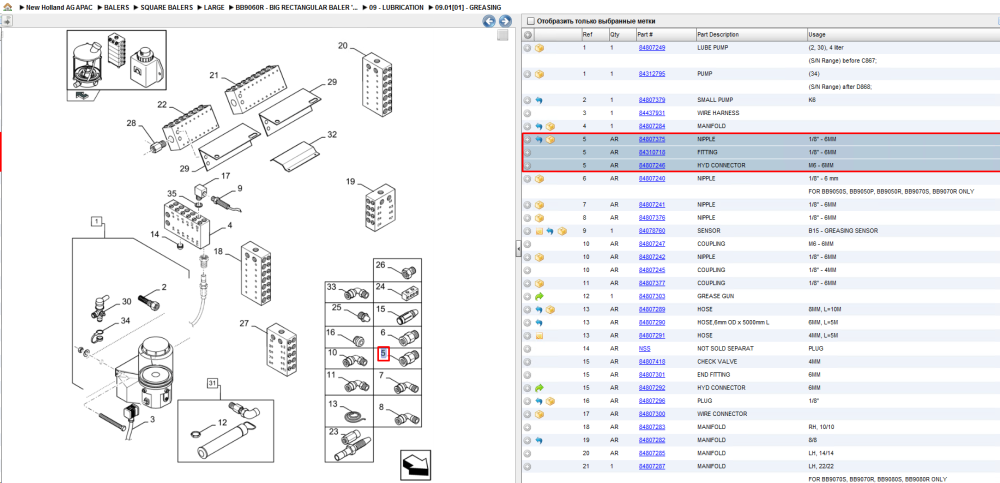This screenshot has height=483, width=1000.
Task: Add LUBE PUMP 84807249 row with plus icon
Action: tap(527, 48)
